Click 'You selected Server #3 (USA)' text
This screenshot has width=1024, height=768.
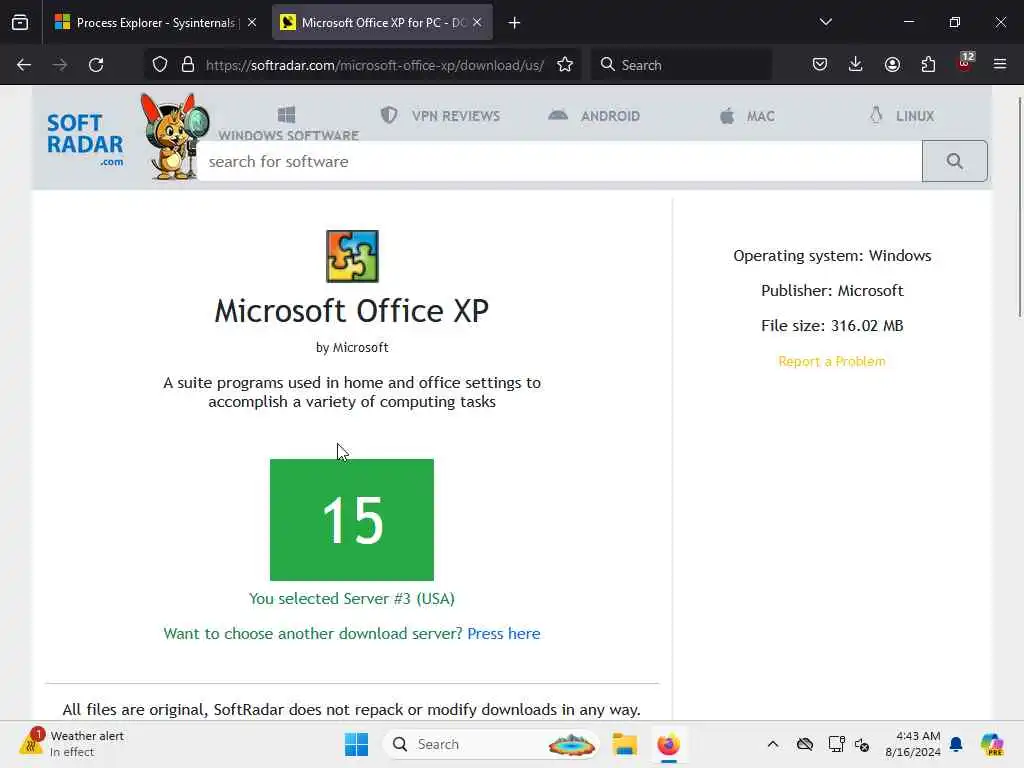click(x=352, y=598)
